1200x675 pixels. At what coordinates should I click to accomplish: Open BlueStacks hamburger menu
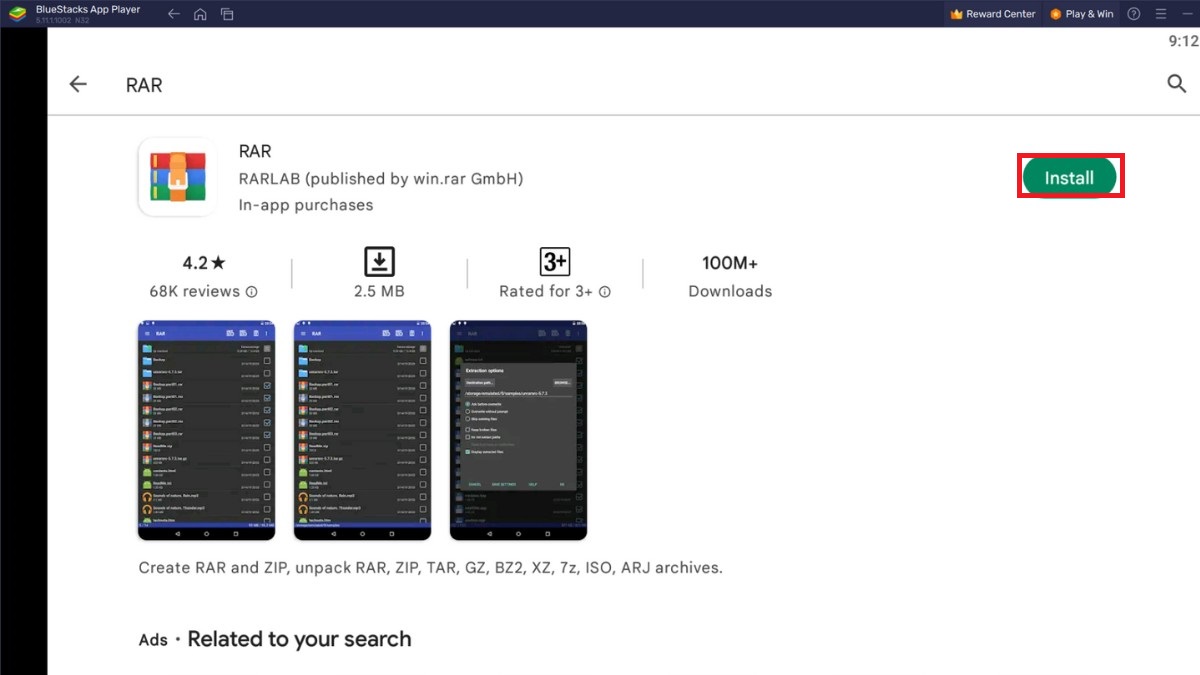coord(1160,14)
